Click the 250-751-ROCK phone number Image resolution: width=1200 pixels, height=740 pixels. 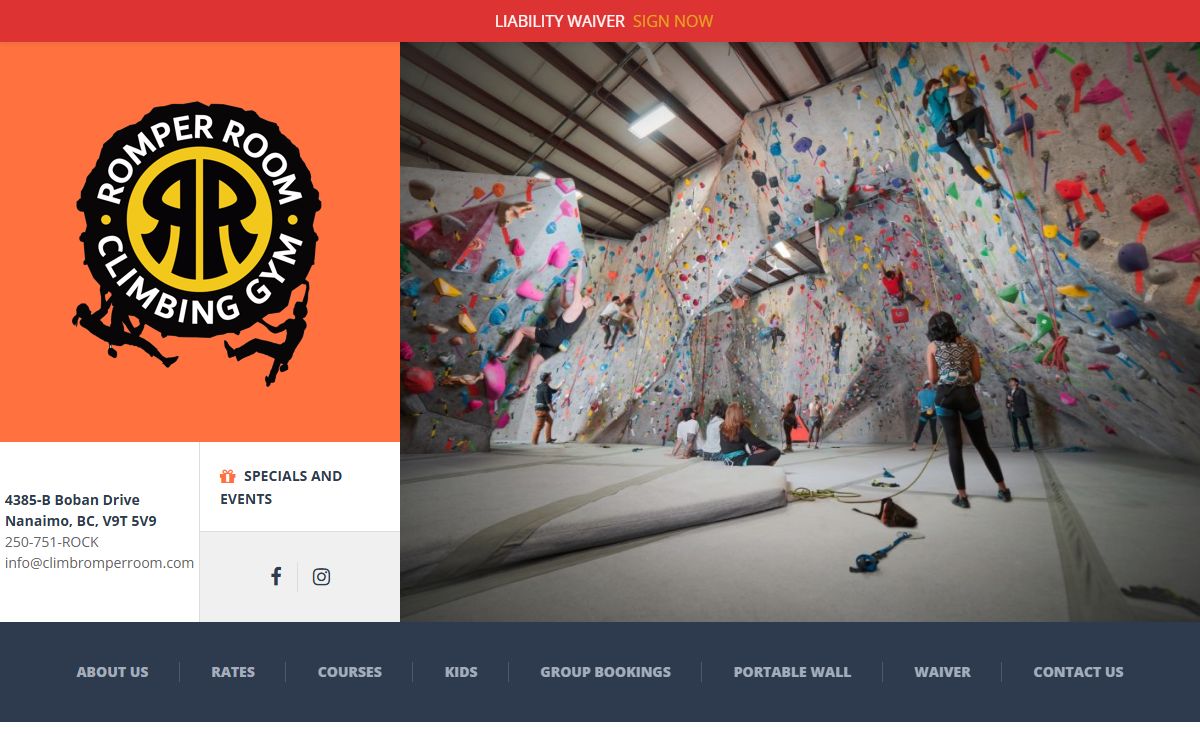pos(52,542)
